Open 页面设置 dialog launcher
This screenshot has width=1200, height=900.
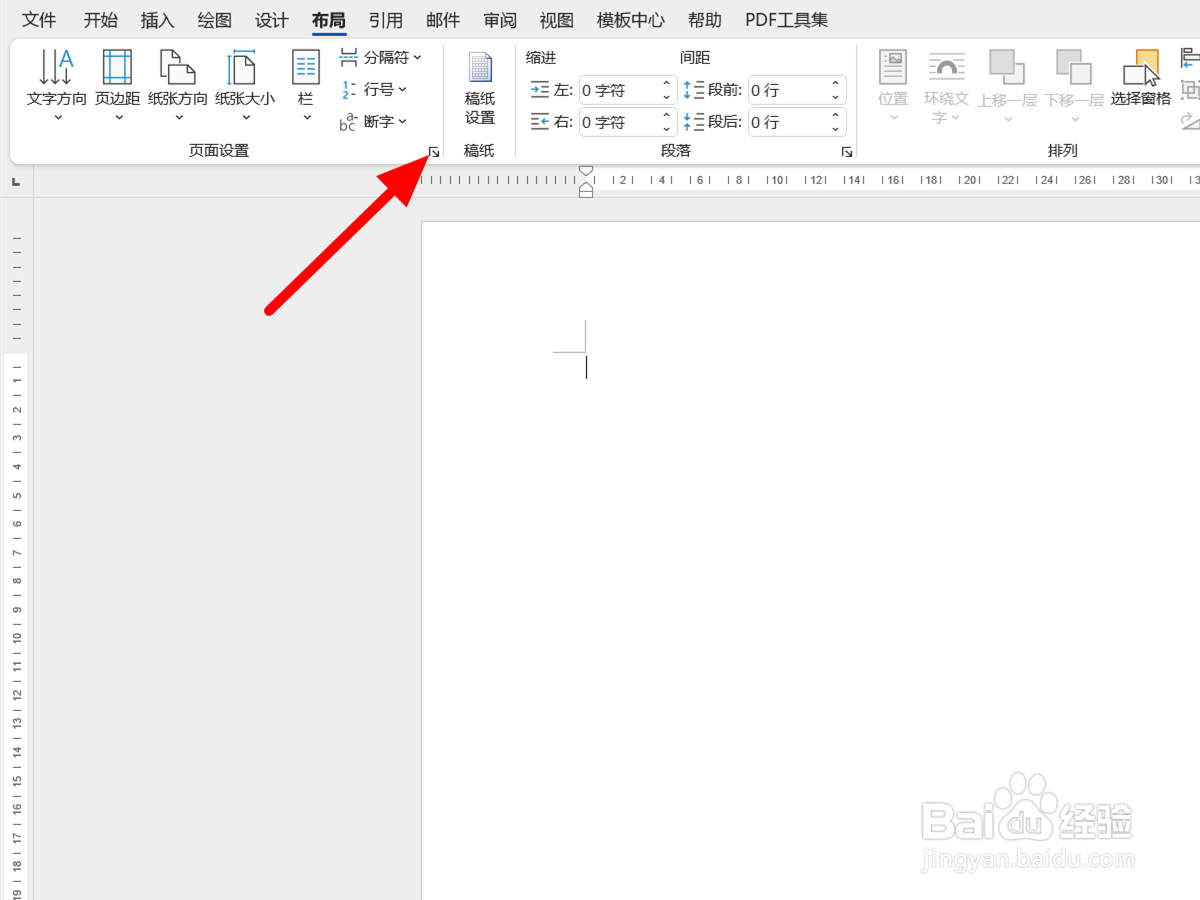pos(434,152)
